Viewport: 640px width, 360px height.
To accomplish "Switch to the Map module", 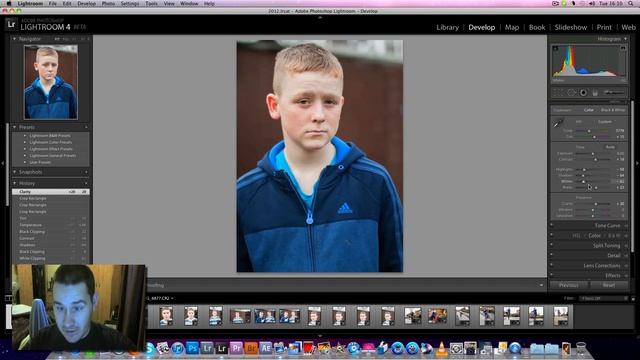I will point(512,27).
